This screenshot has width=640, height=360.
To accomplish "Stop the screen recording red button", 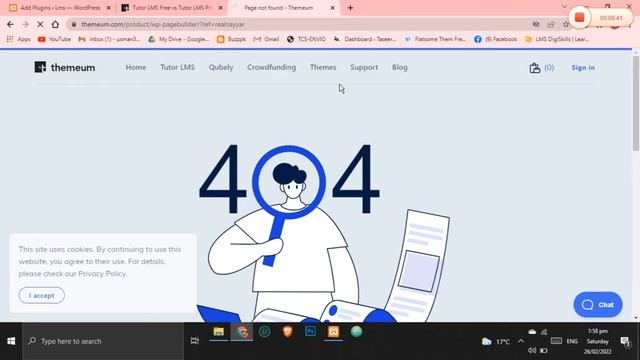I will (579, 18).
